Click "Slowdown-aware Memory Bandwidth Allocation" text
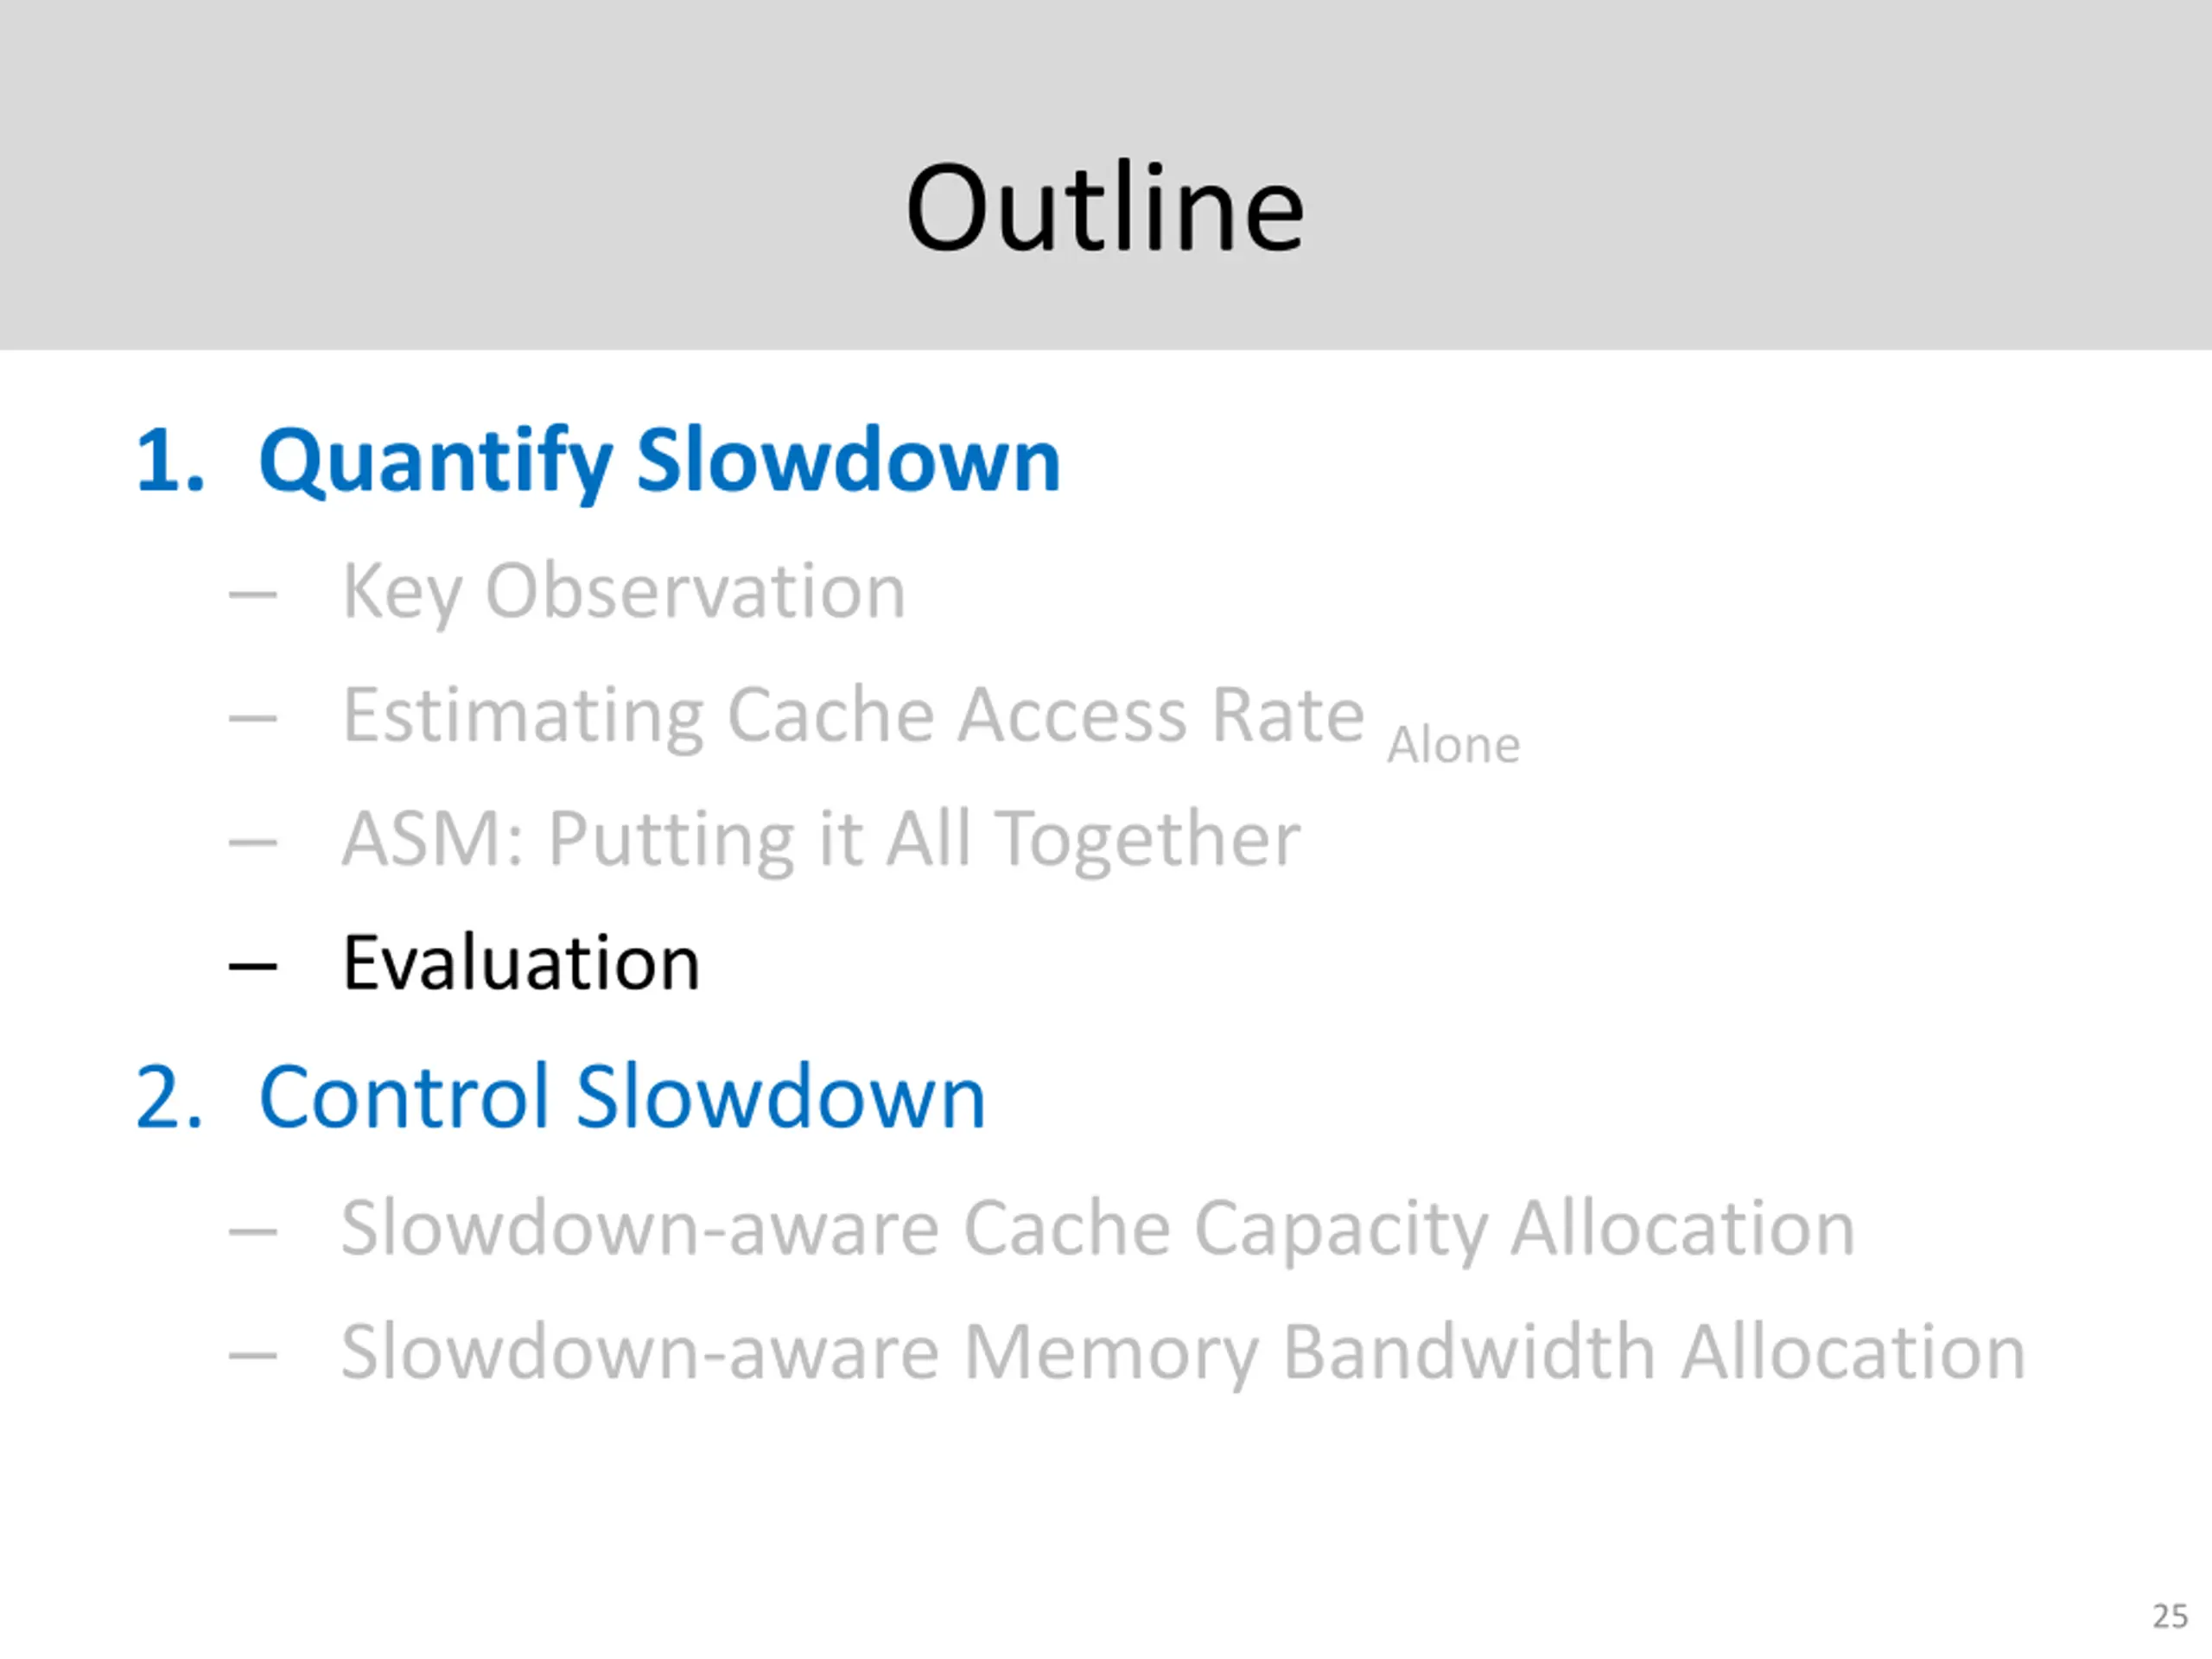 tap(1183, 1352)
